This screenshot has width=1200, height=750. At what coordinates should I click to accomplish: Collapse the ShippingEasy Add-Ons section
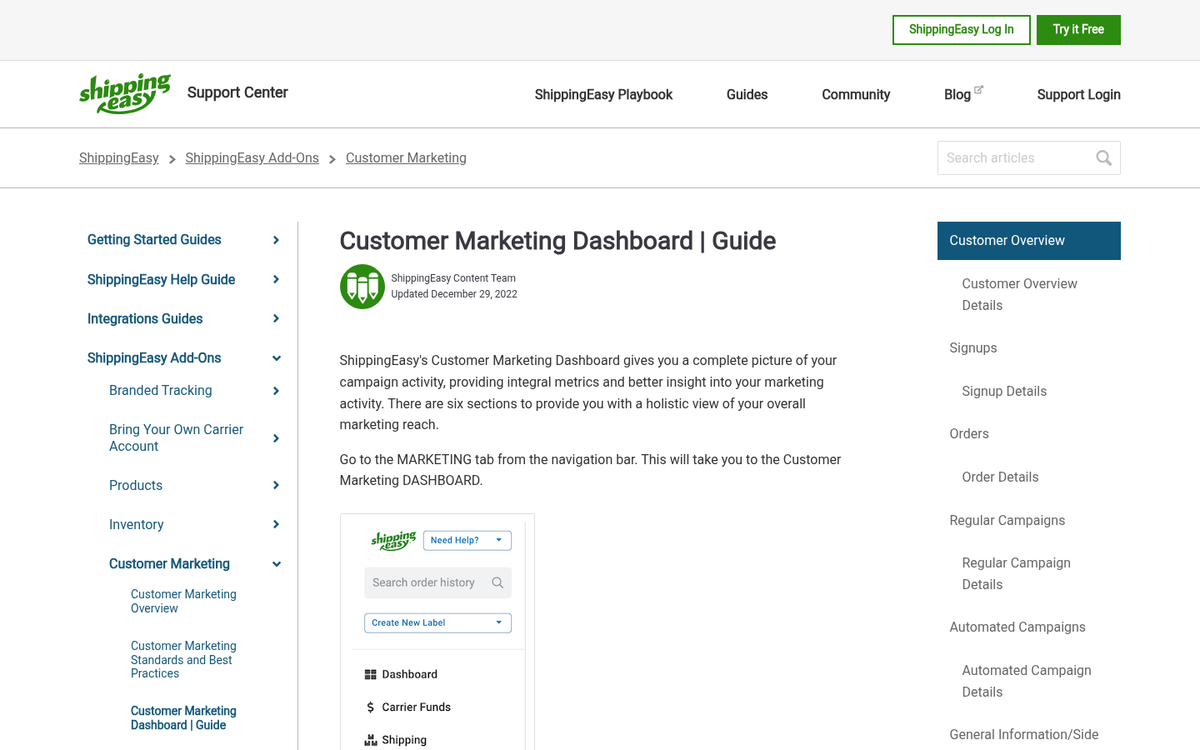pos(276,358)
